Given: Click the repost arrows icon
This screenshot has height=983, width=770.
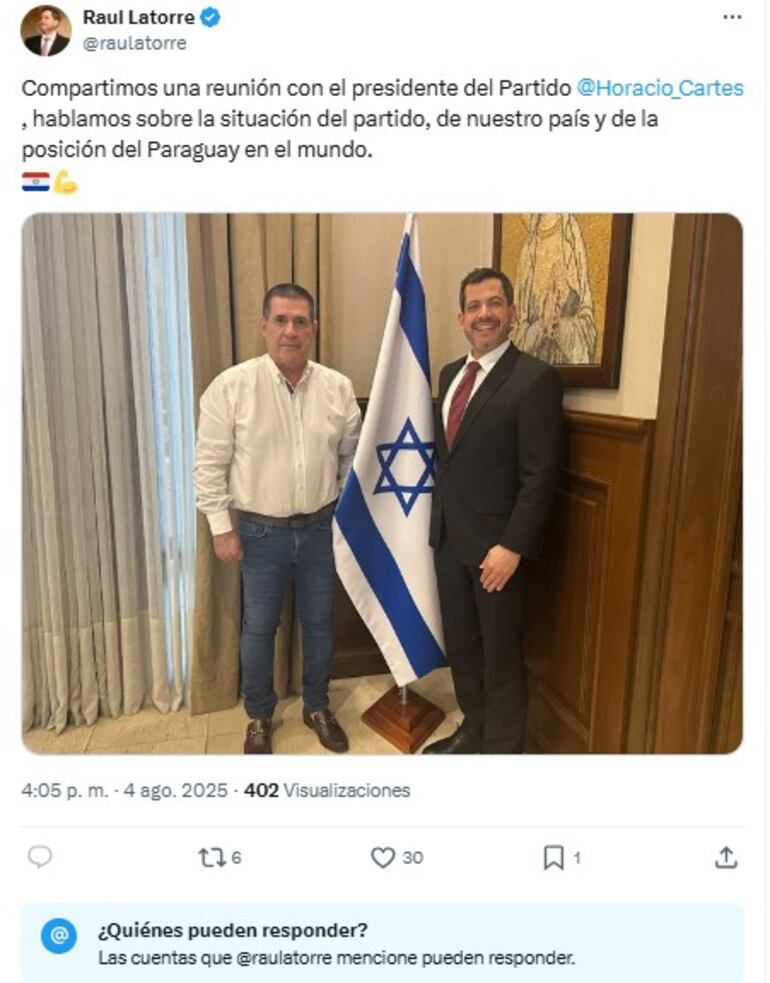Looking at the screenshot, I should click(212, 857).
